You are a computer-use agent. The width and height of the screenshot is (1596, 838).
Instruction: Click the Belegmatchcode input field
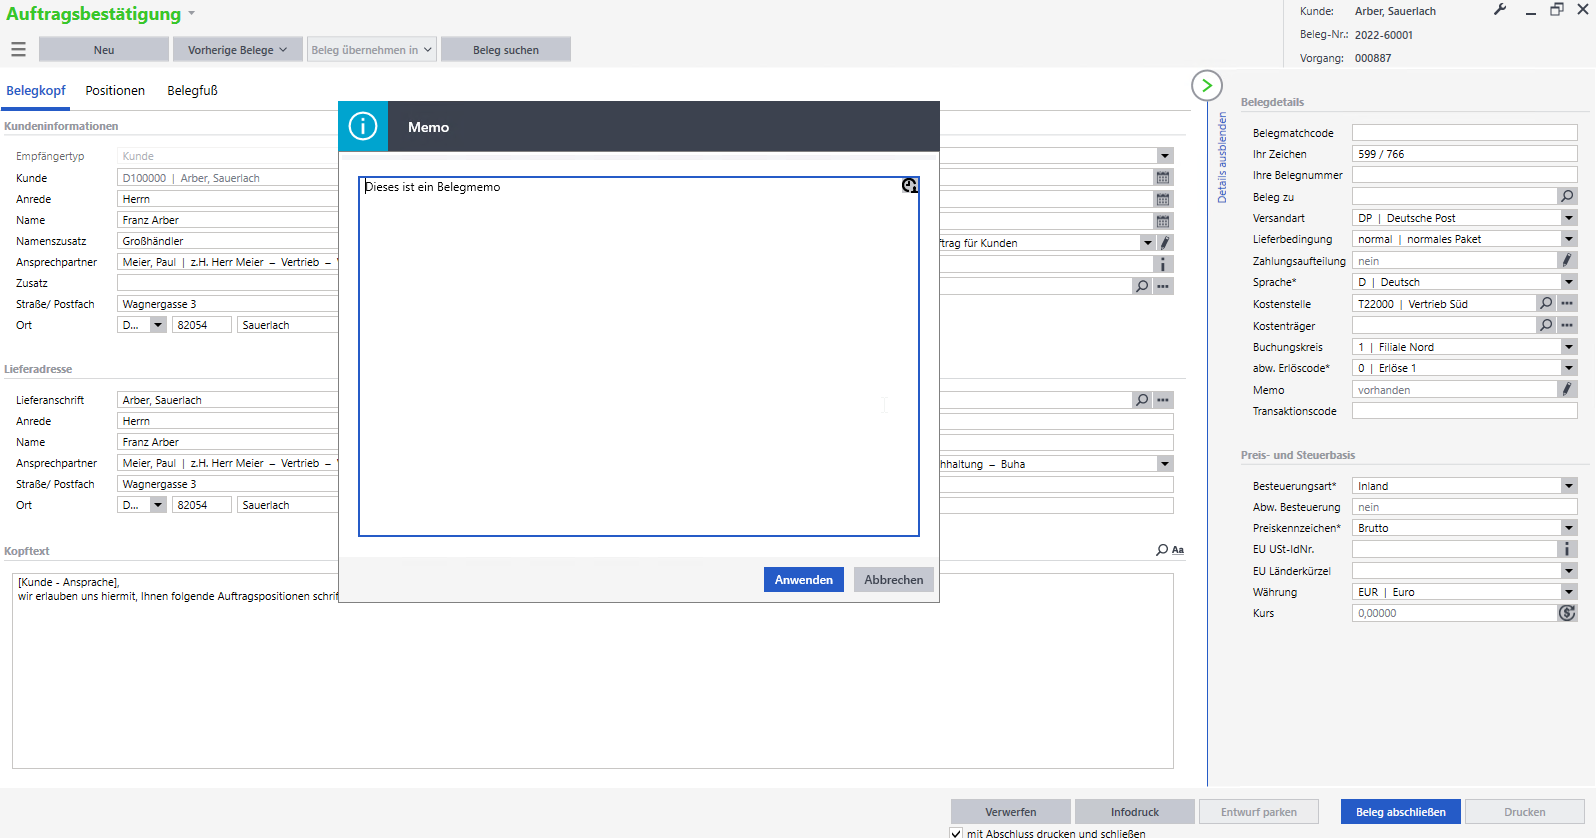[x=1465, y=133]
